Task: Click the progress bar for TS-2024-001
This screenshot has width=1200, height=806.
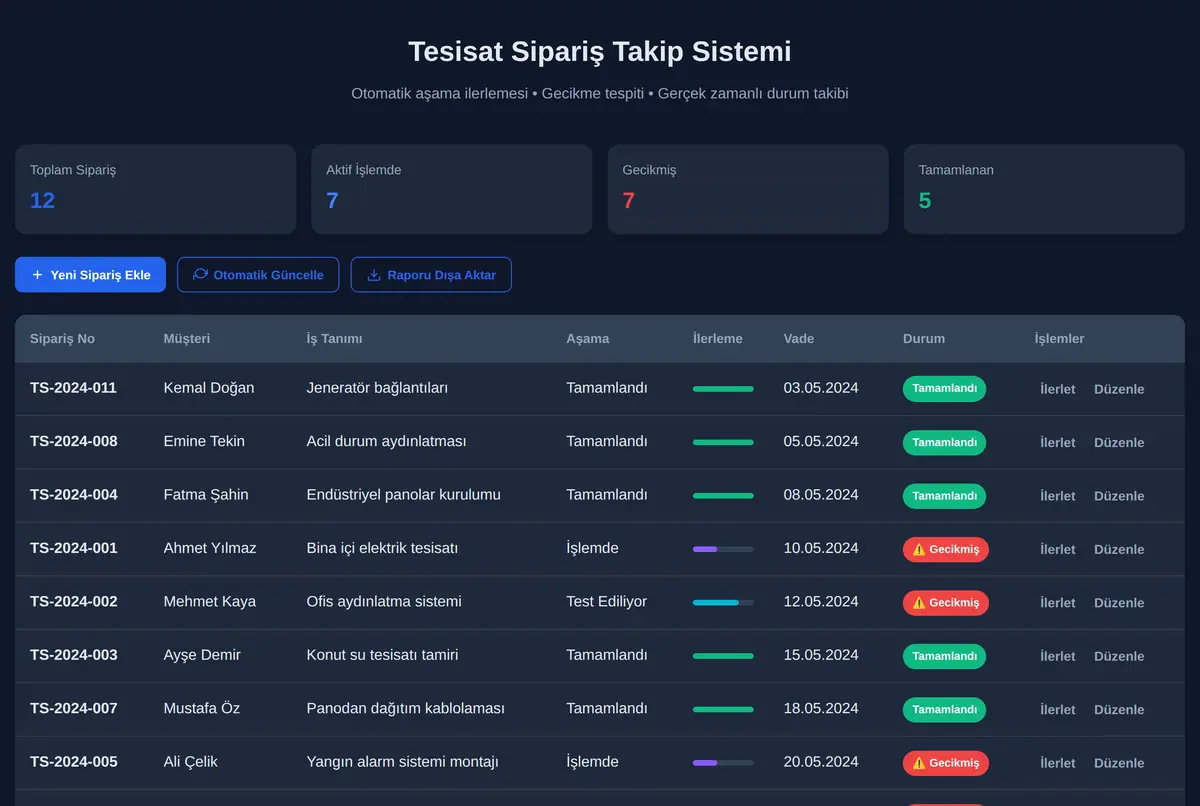Action: click(x=723, y=549)
